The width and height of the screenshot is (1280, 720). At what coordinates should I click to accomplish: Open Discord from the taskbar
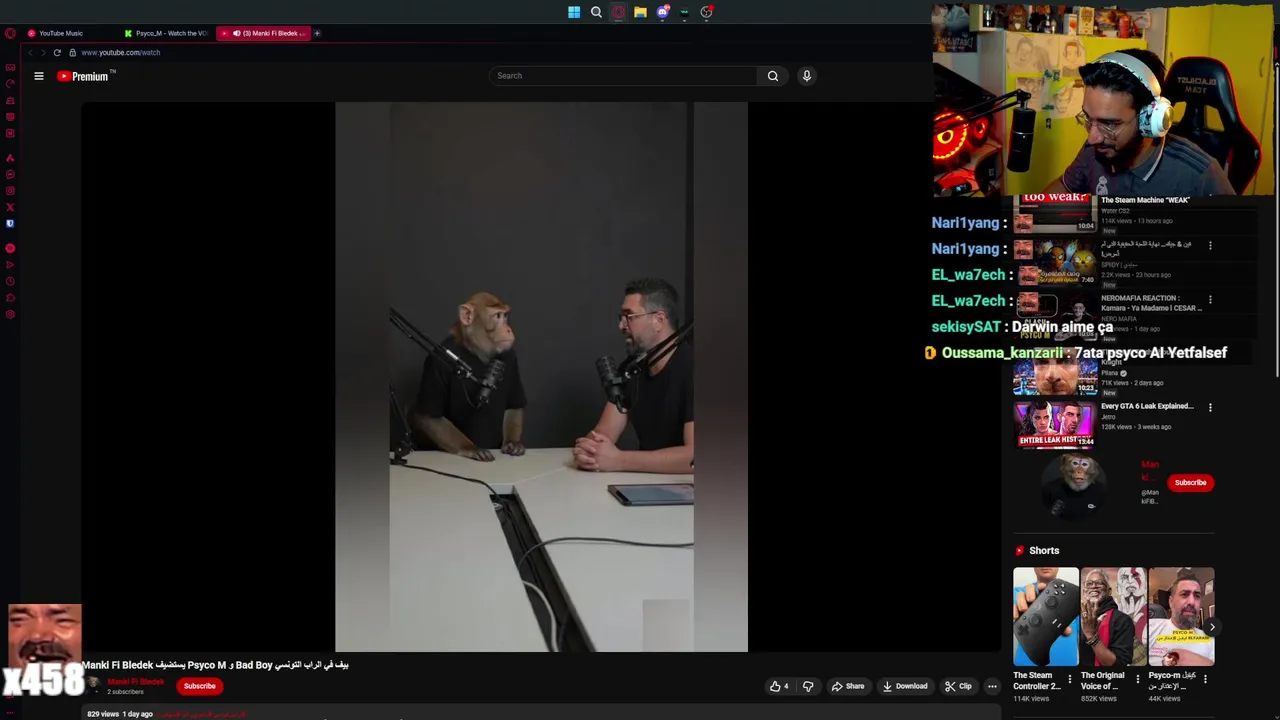click(662, 12)
